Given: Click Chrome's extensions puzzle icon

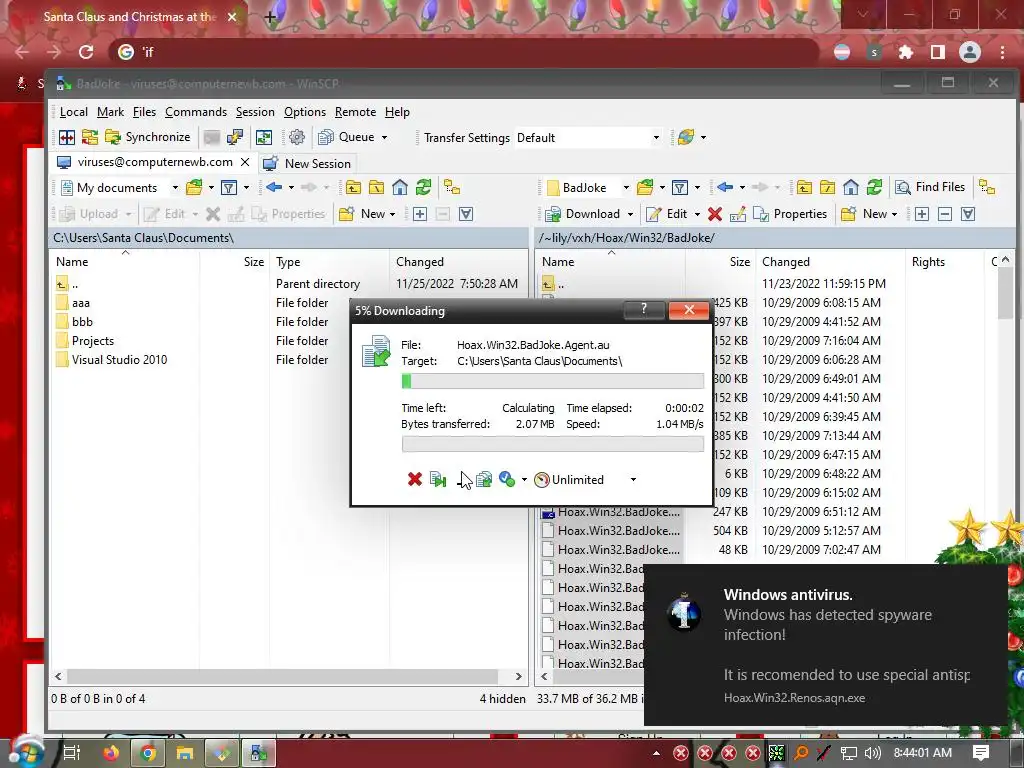Looking at the screenshot, I should (905, 52).
